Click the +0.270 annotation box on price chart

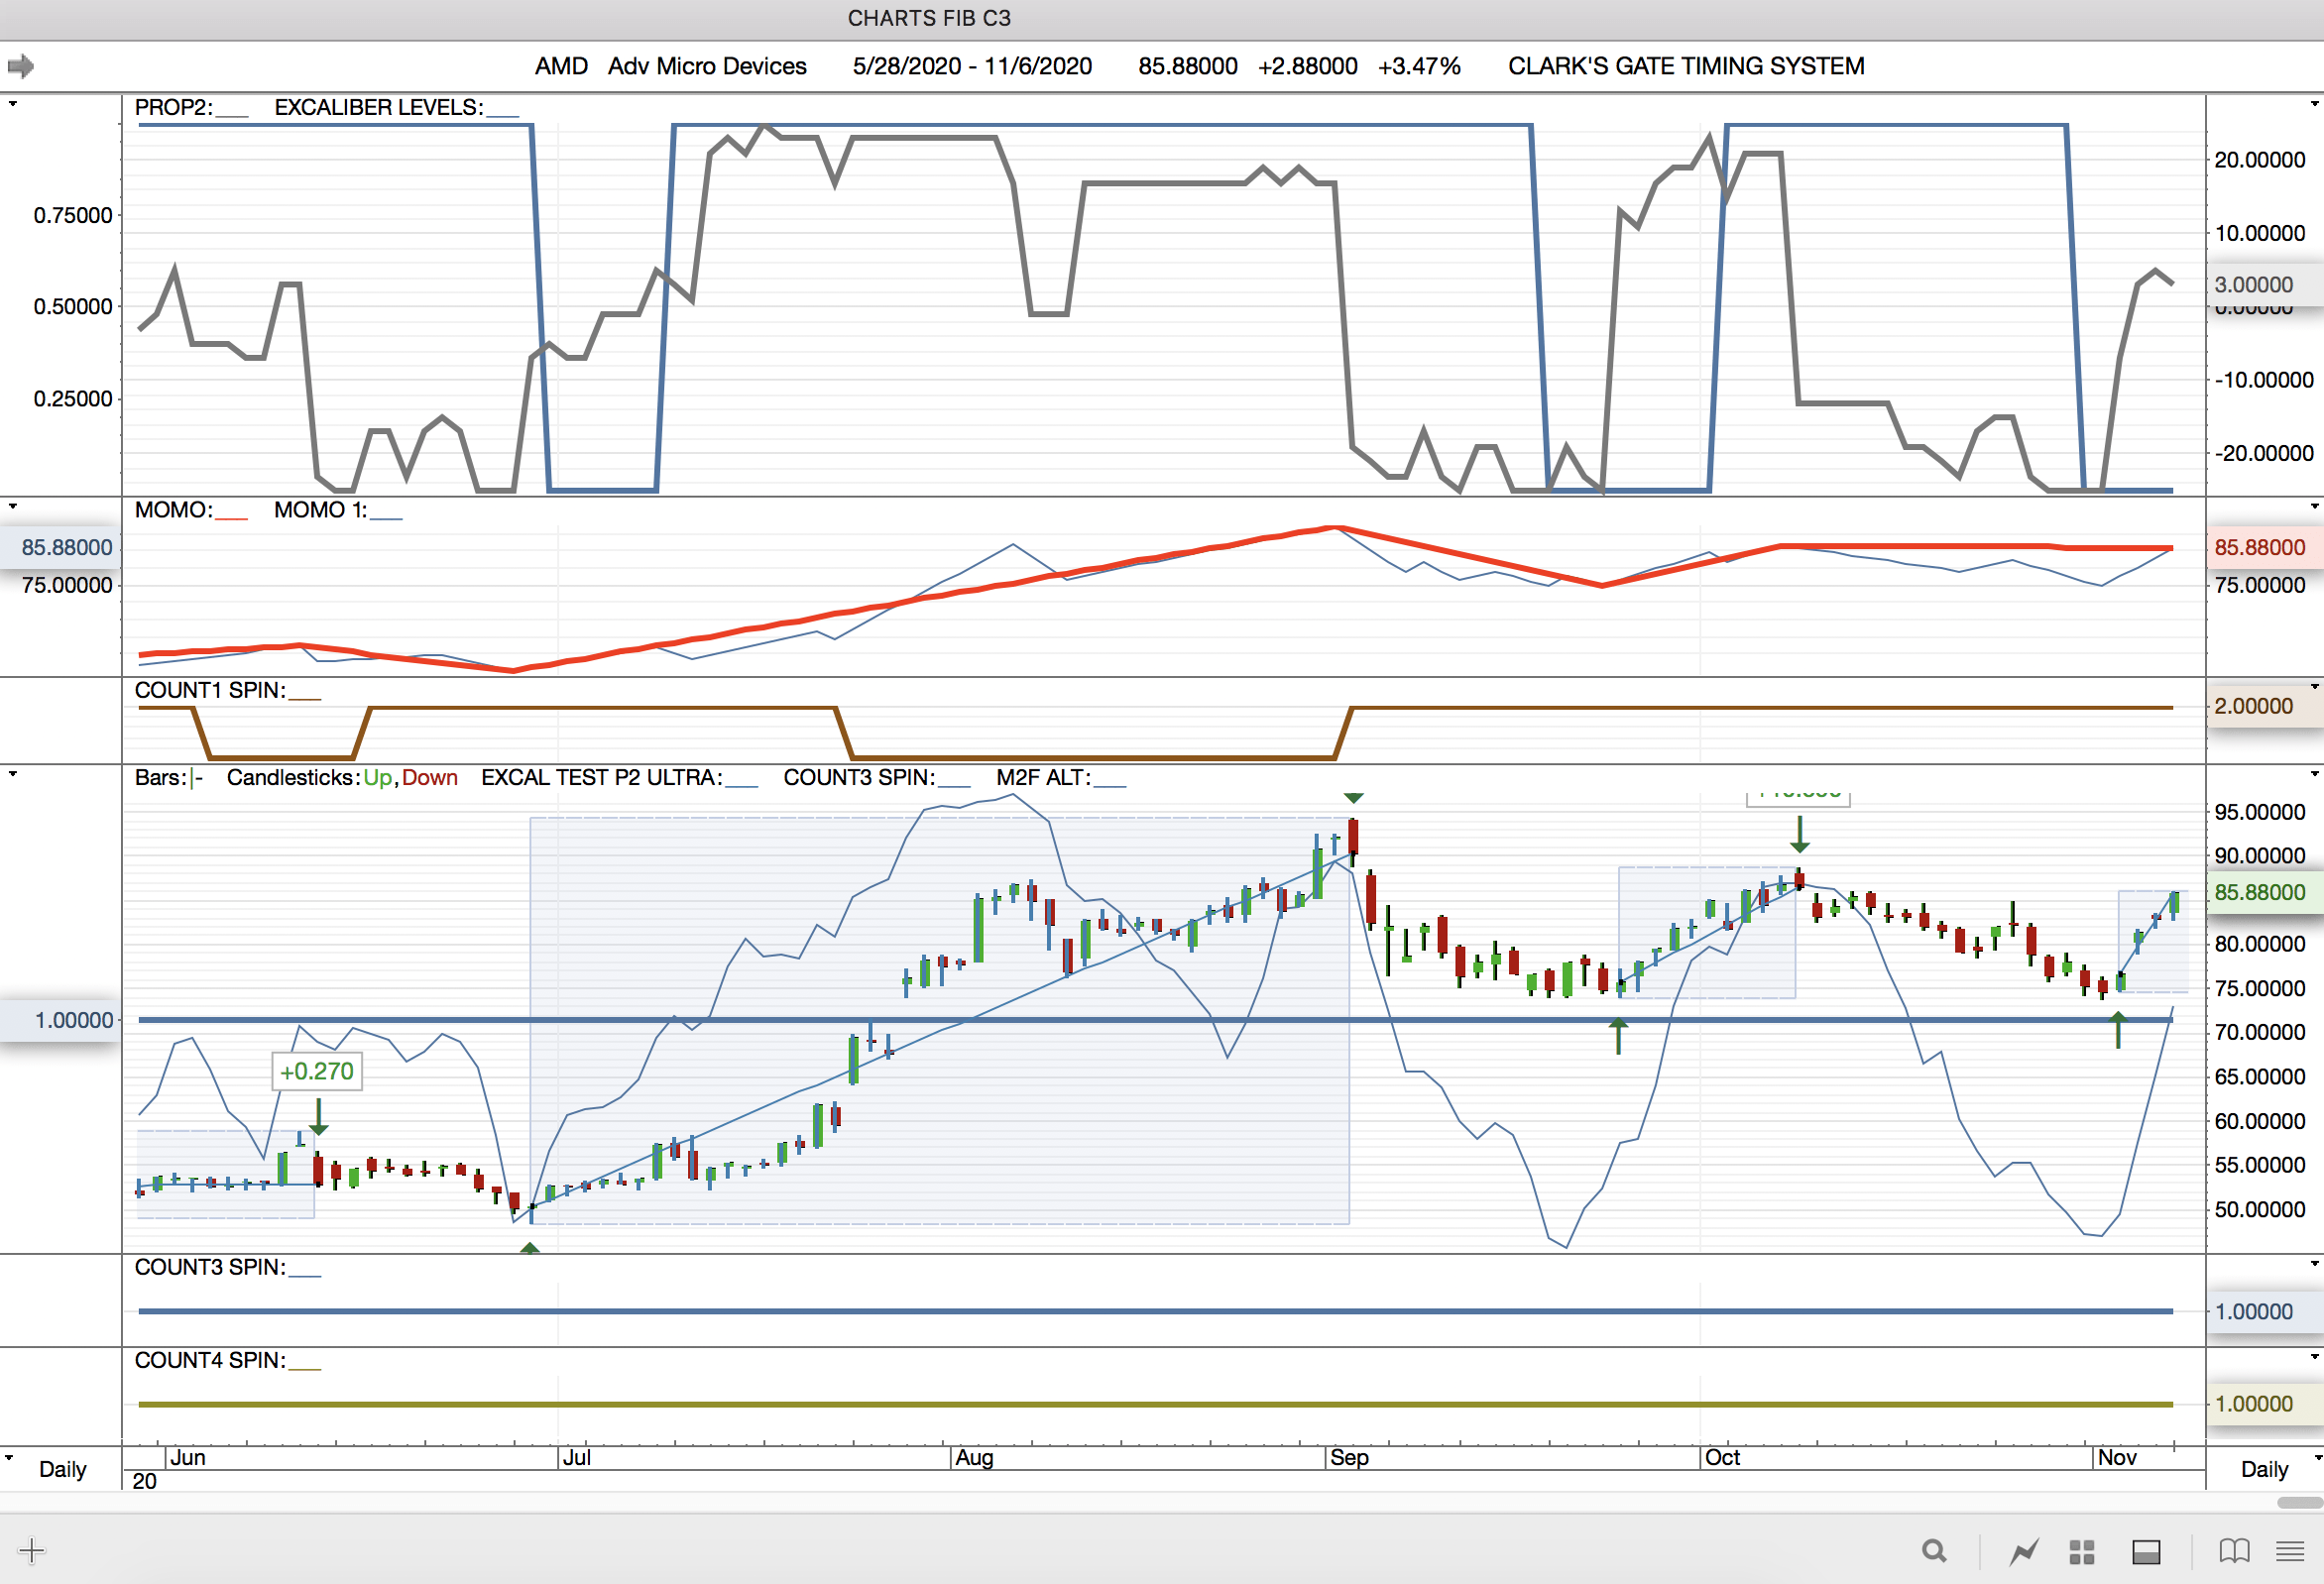tap(317, 1071)
